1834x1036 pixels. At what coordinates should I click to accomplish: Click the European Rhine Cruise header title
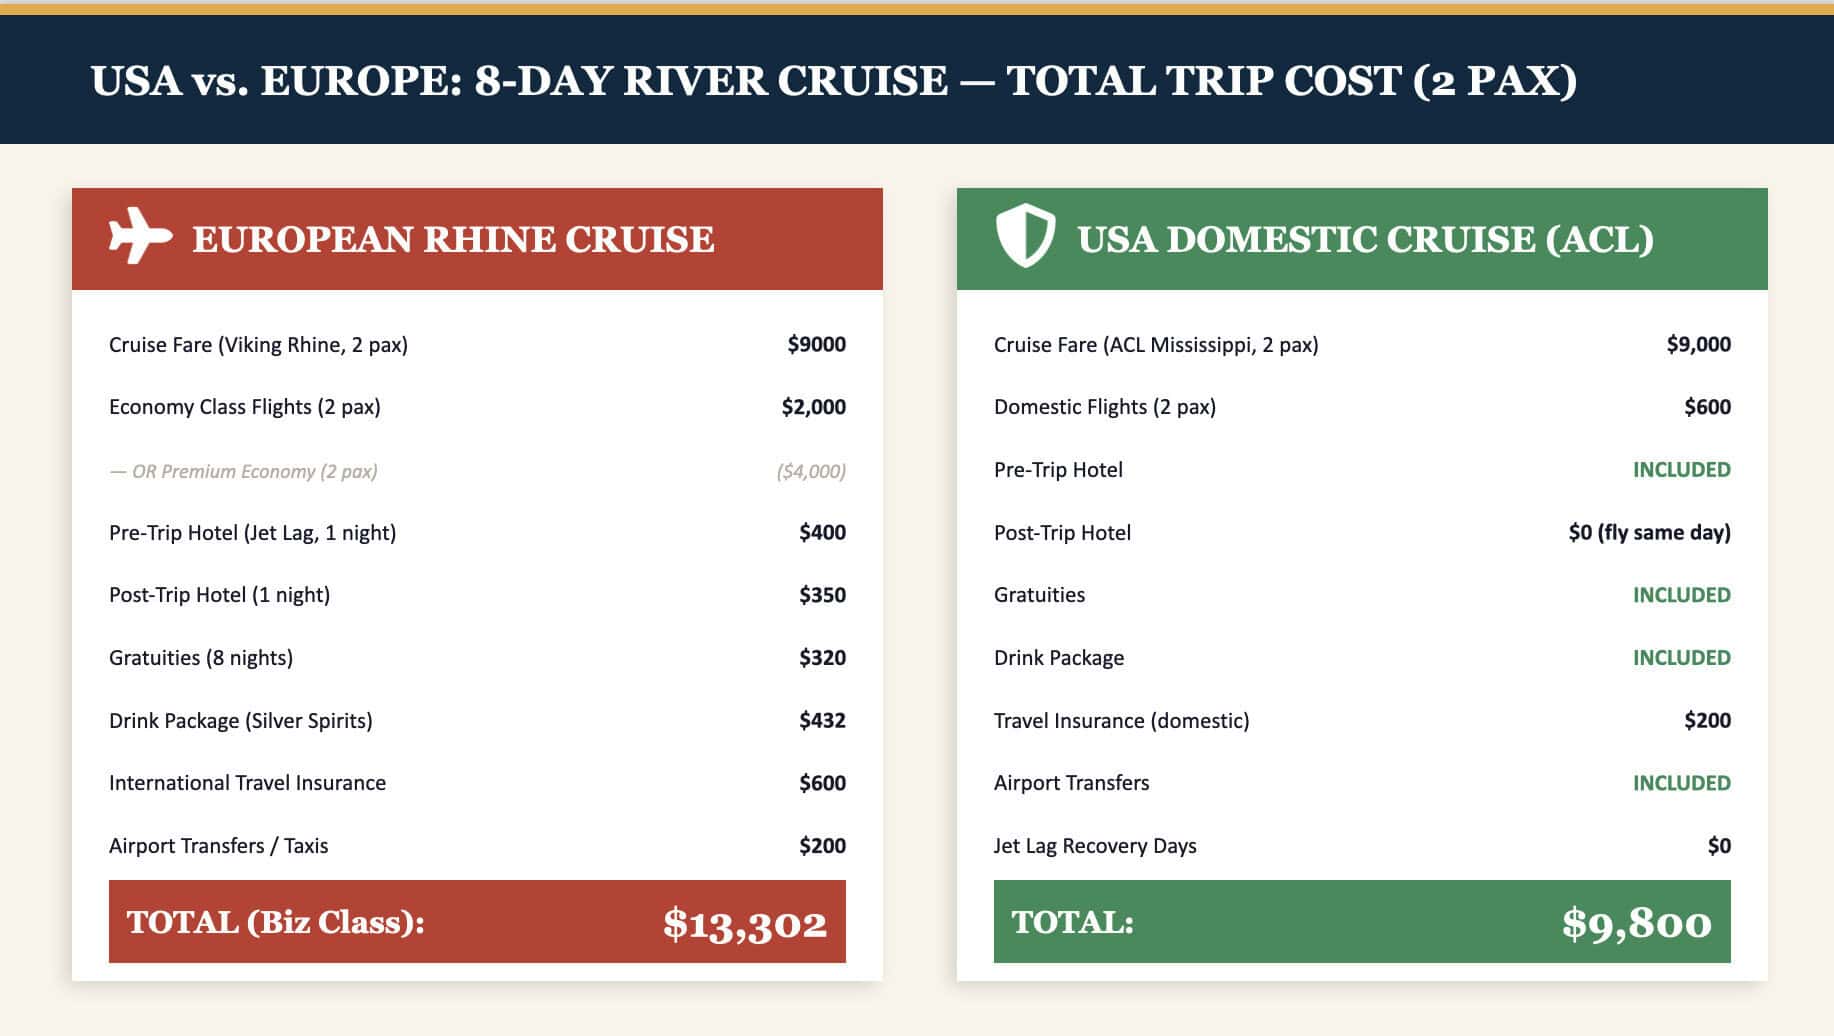[453, 240]
